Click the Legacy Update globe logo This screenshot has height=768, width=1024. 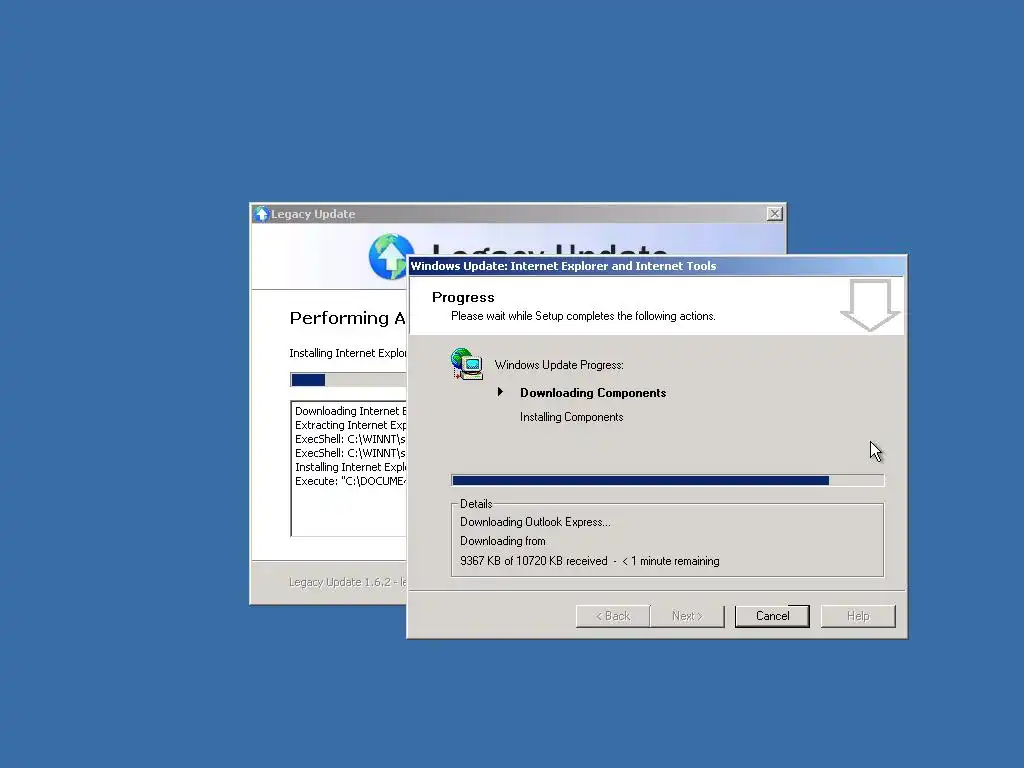389,257
